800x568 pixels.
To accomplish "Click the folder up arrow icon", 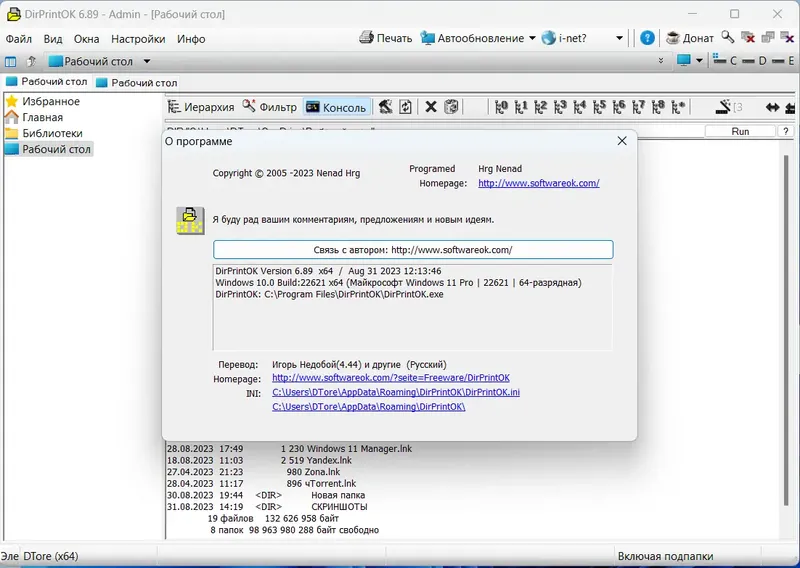I will [x=31, y=61].
